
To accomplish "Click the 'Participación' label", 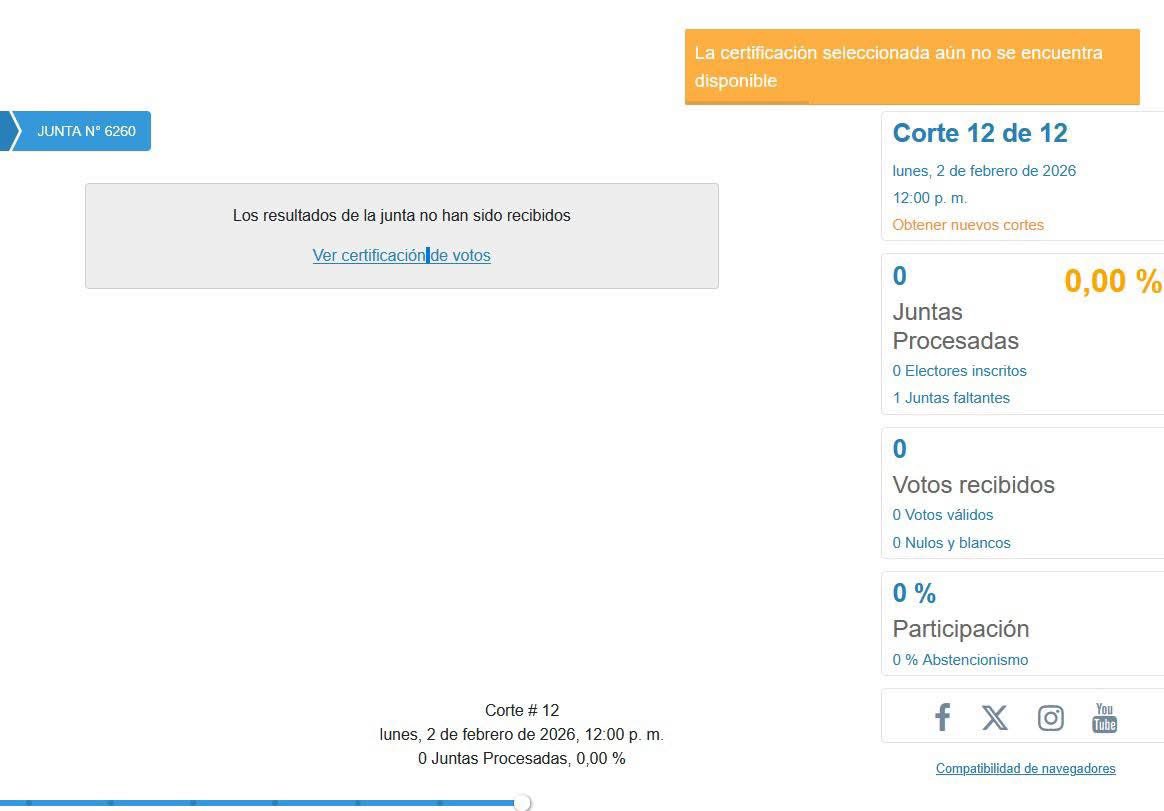I will (961, 629).
